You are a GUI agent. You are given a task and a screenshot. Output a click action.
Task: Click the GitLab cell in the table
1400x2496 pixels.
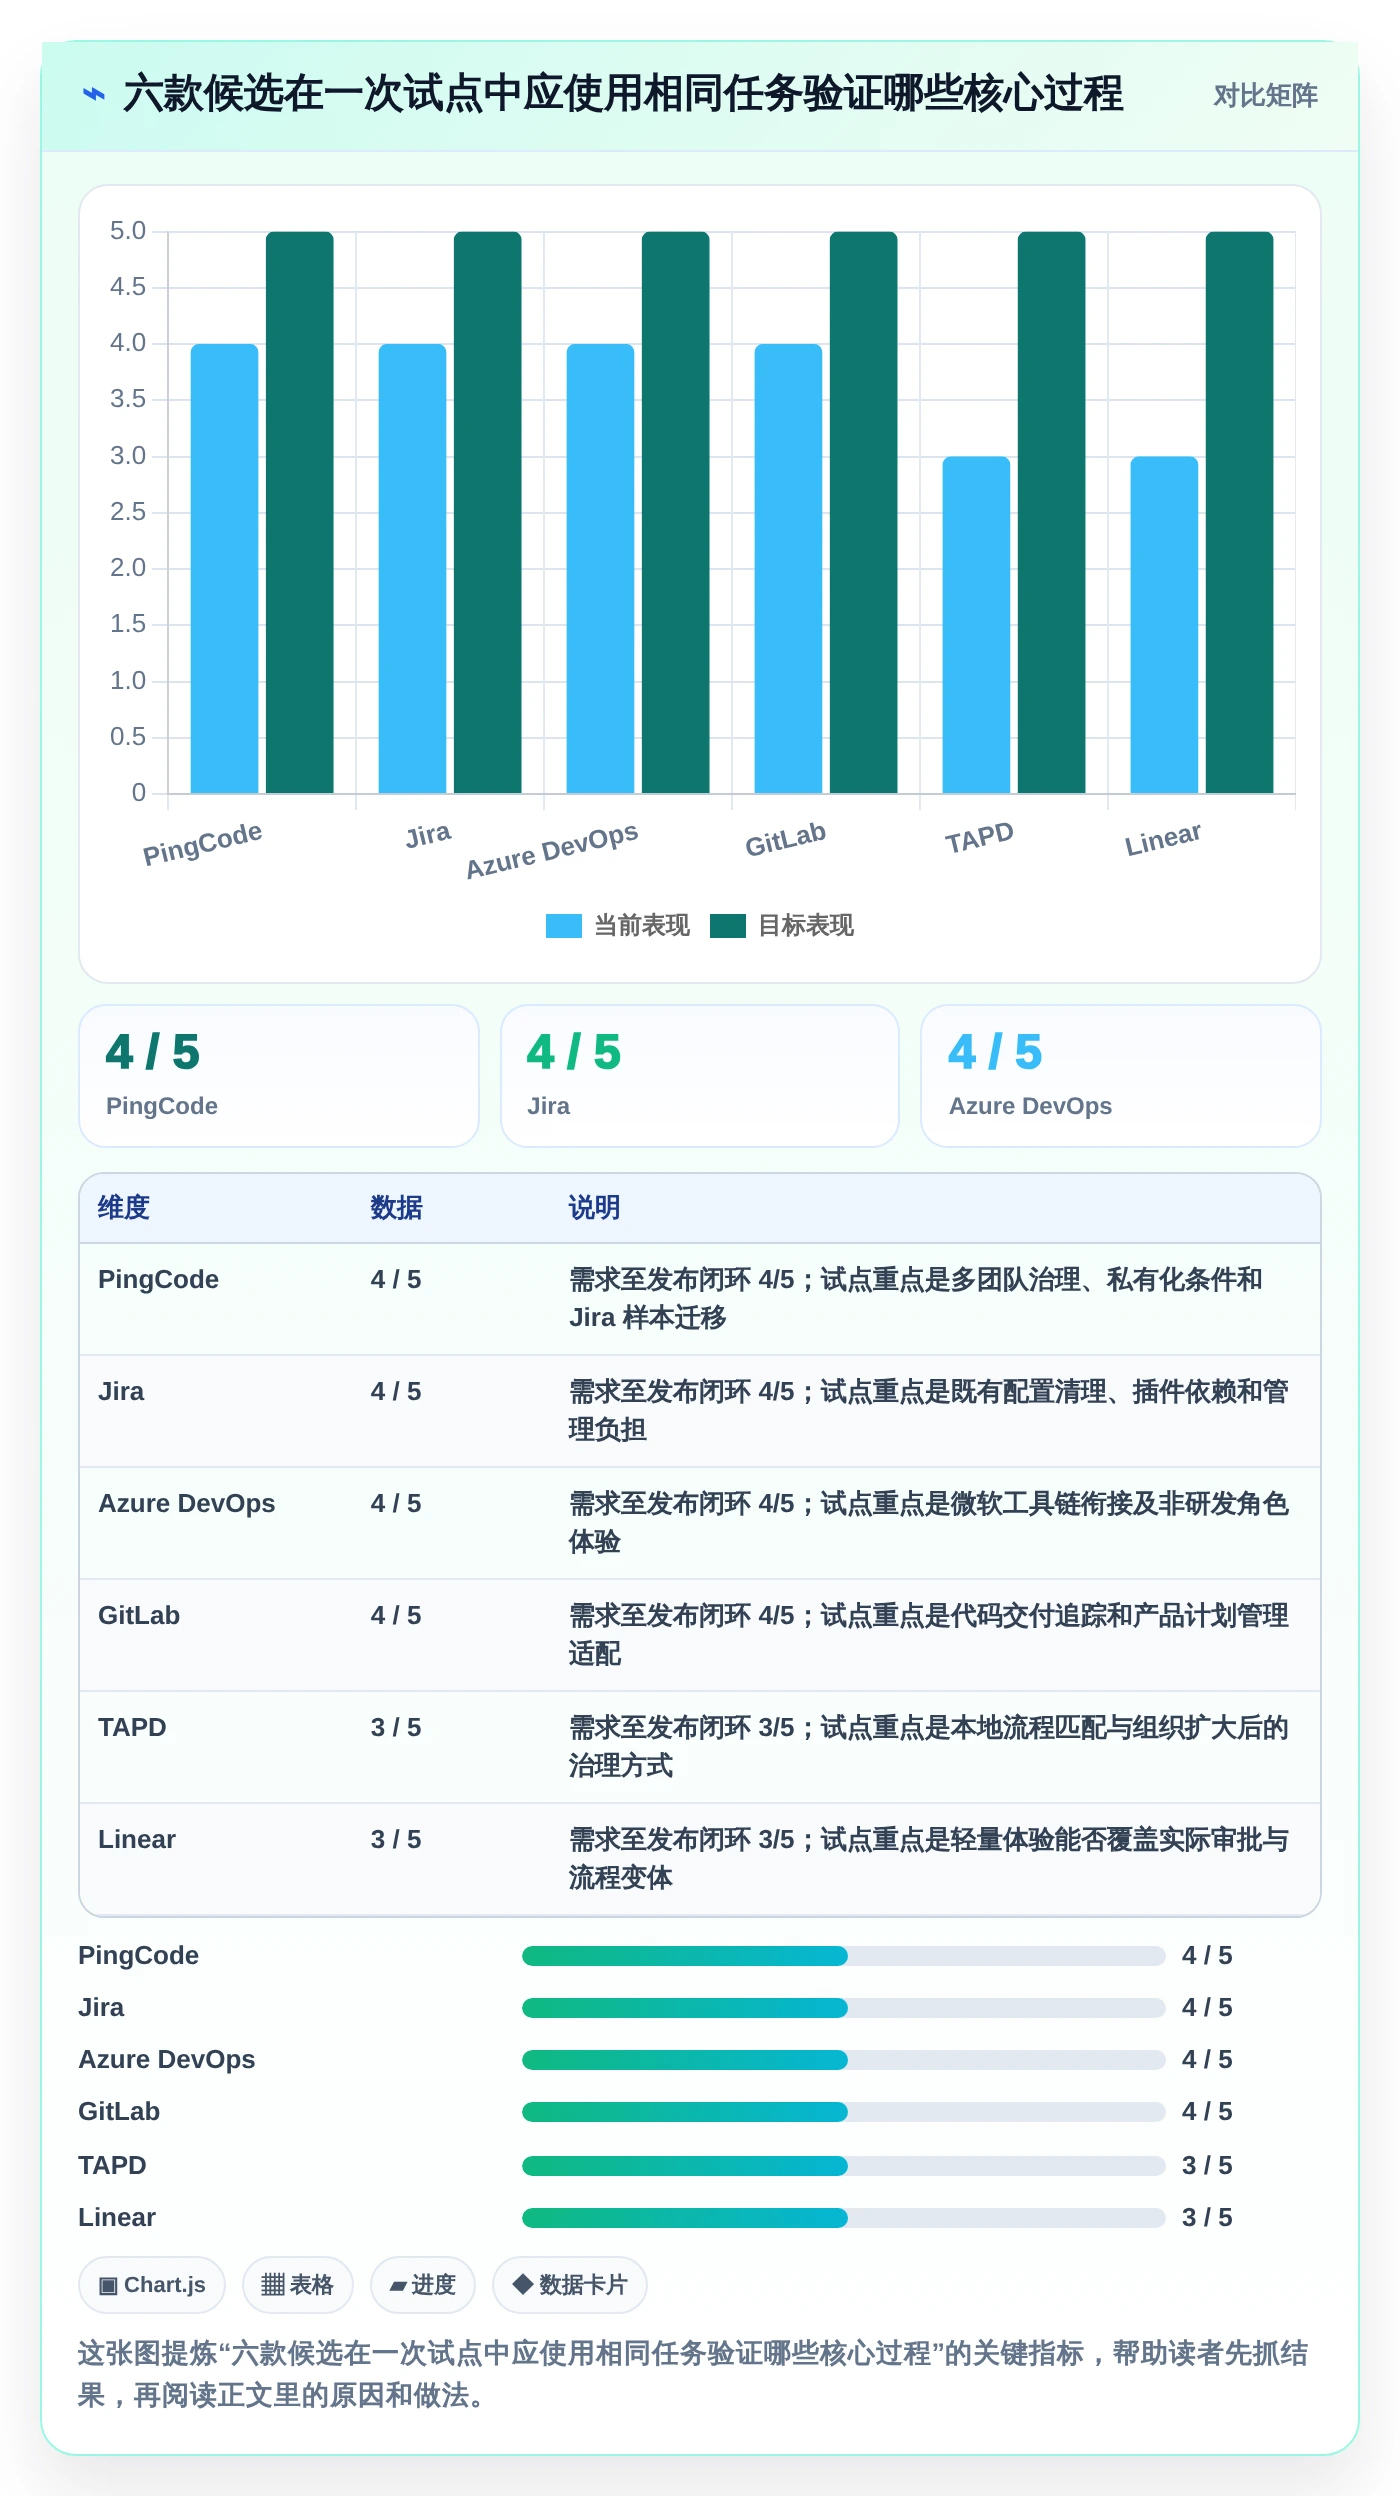139,1616
